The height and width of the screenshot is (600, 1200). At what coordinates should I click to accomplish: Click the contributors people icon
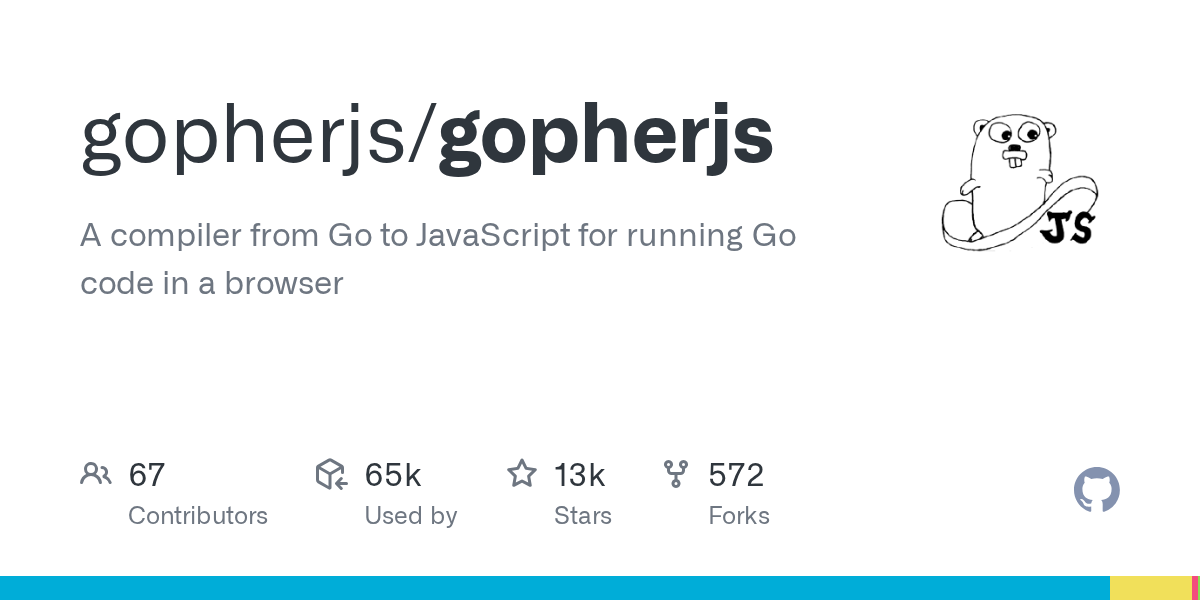96,474
